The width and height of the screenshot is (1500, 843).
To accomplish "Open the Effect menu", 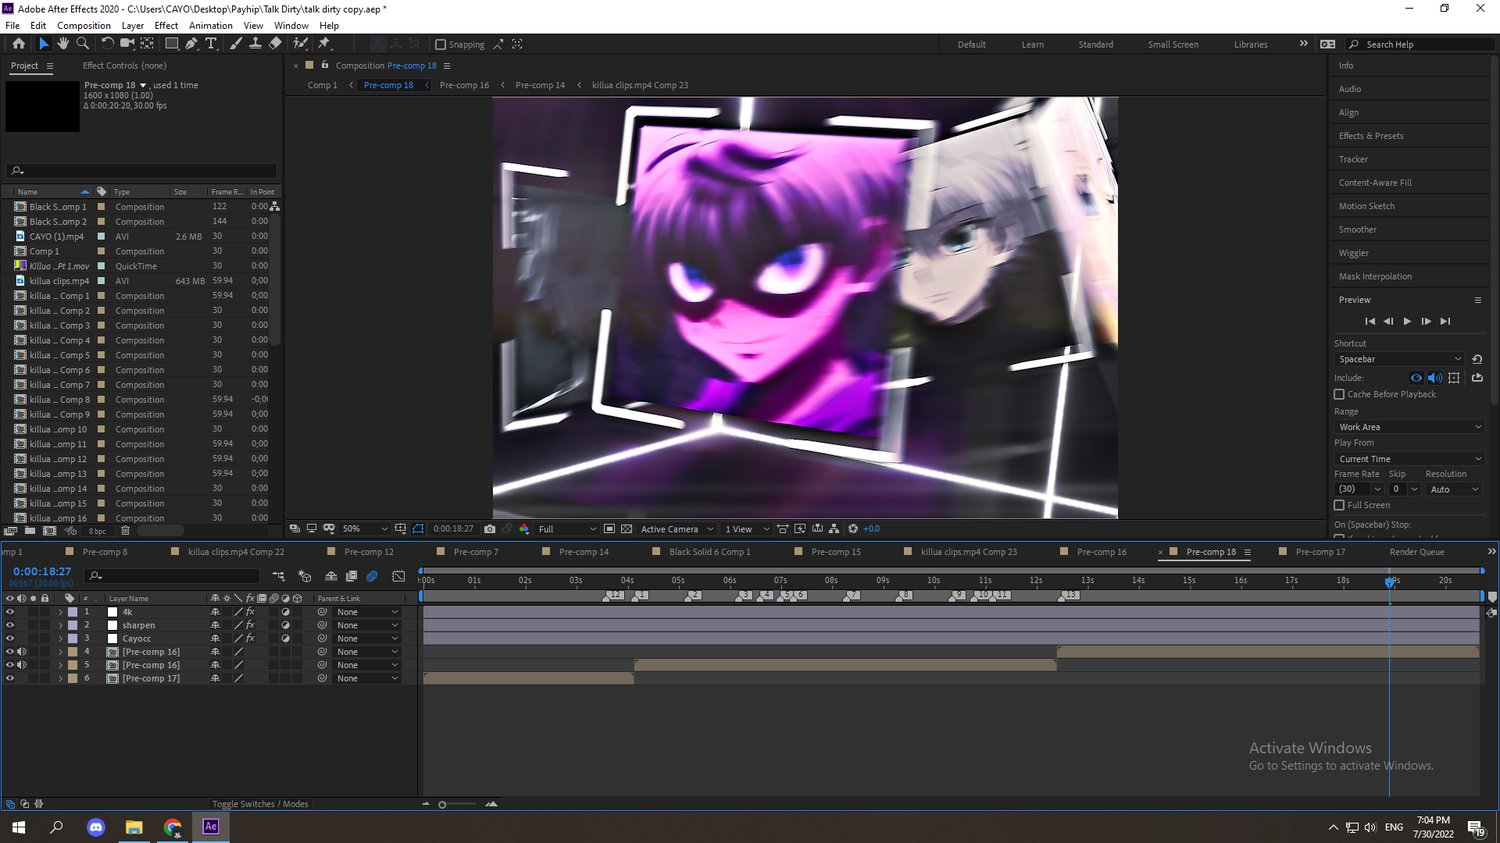I will tap(166, 26).
